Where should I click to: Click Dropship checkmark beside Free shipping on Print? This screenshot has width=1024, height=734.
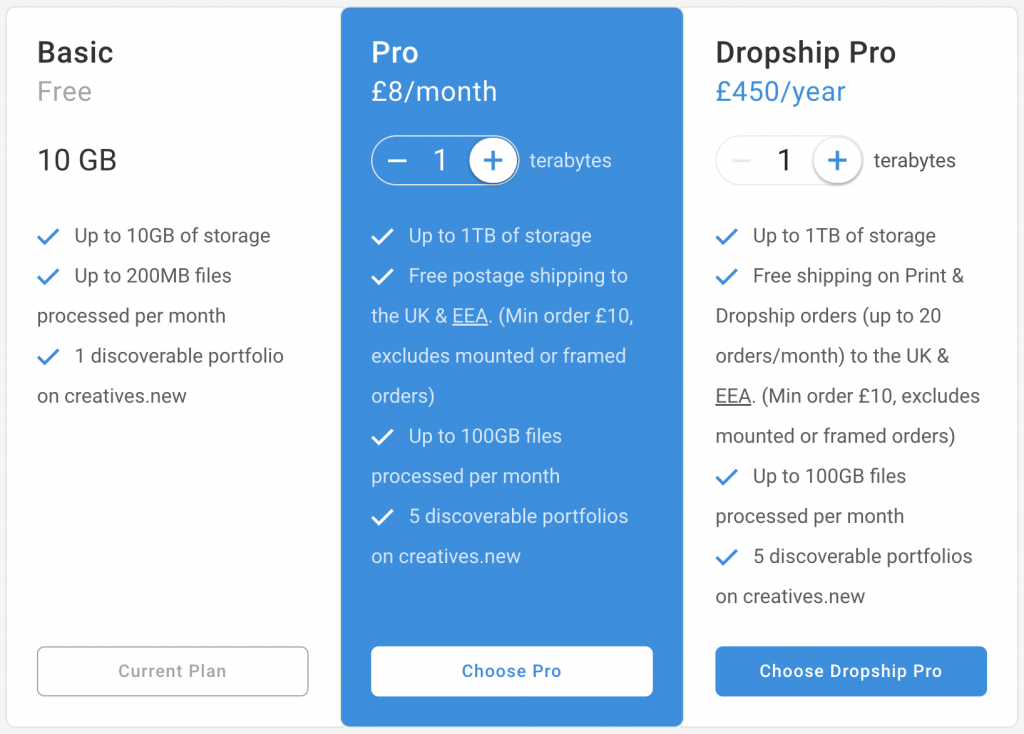click(x=727, y=277)
